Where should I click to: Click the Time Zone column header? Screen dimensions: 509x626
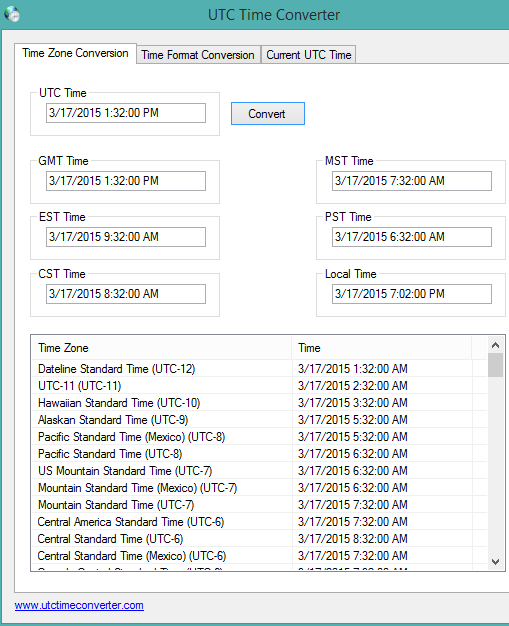tap(162, 348)
